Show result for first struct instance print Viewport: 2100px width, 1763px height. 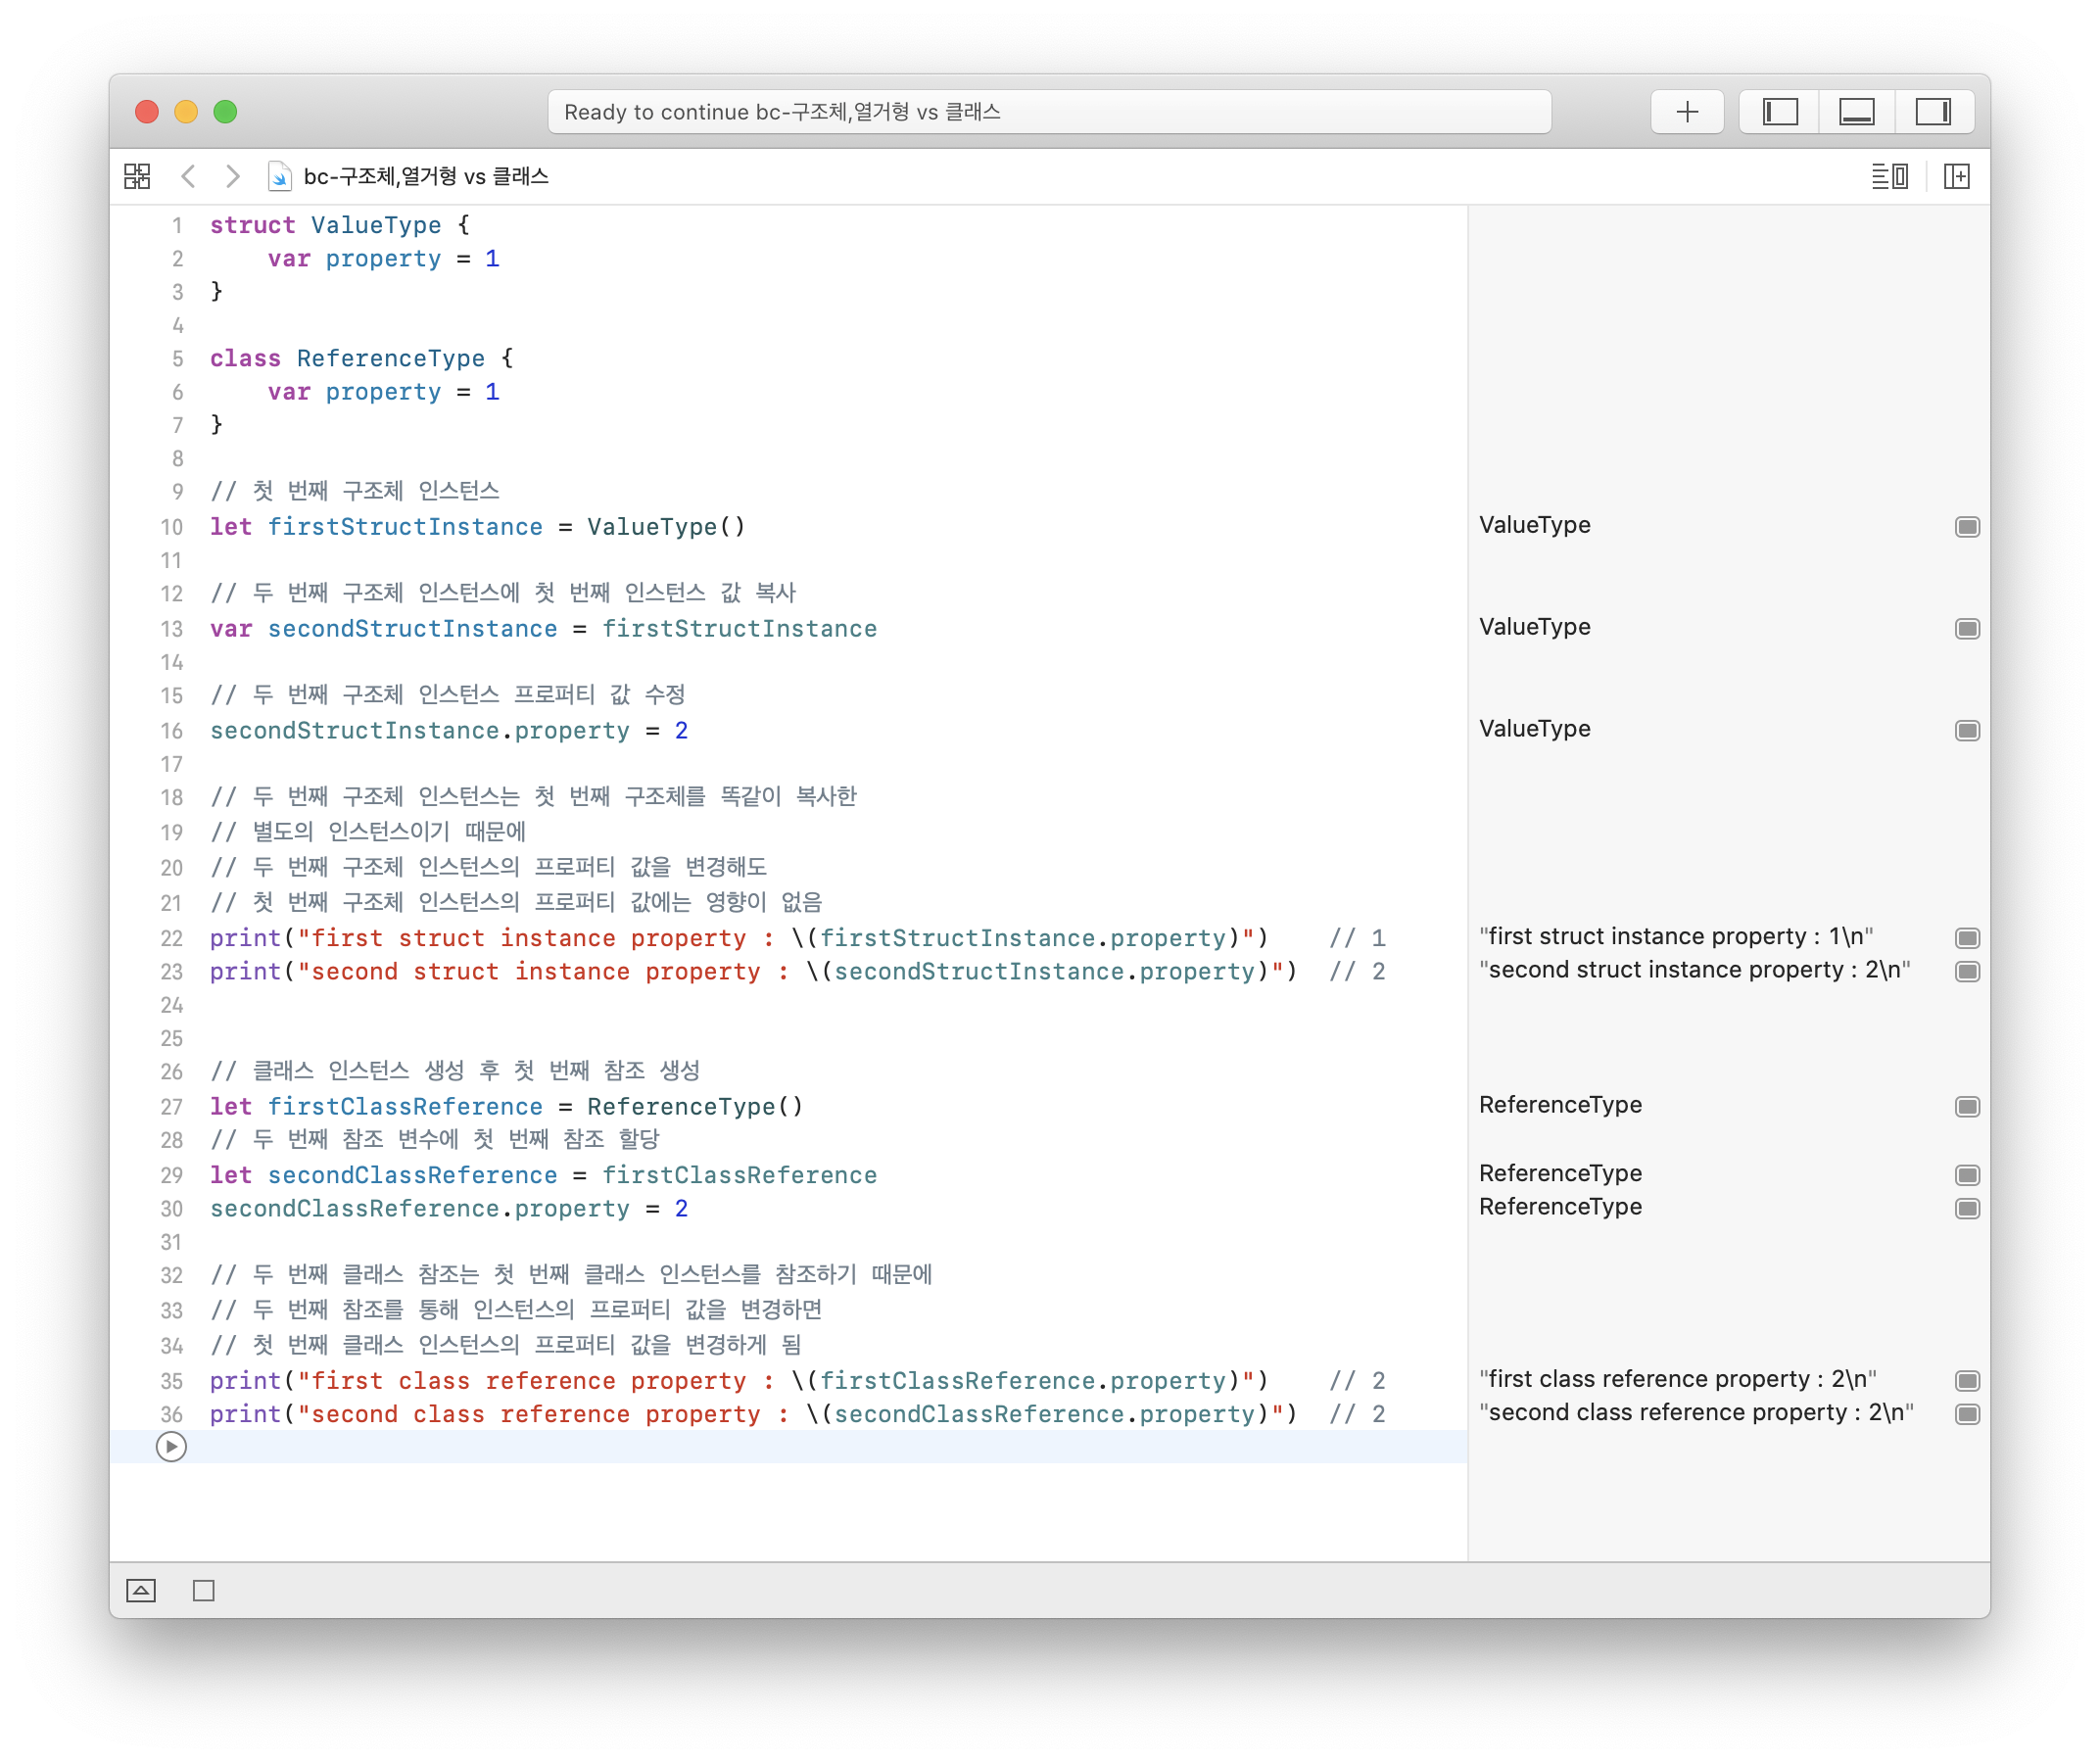coord(1966,938)
